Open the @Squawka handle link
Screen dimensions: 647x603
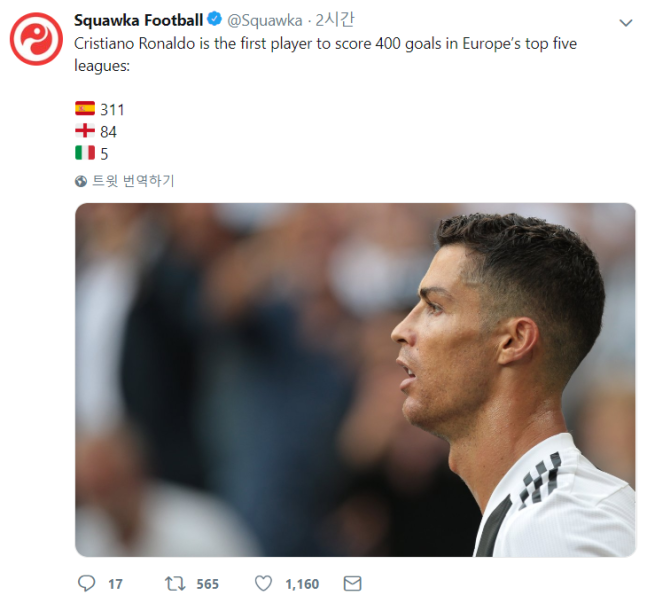coord(264,21)
